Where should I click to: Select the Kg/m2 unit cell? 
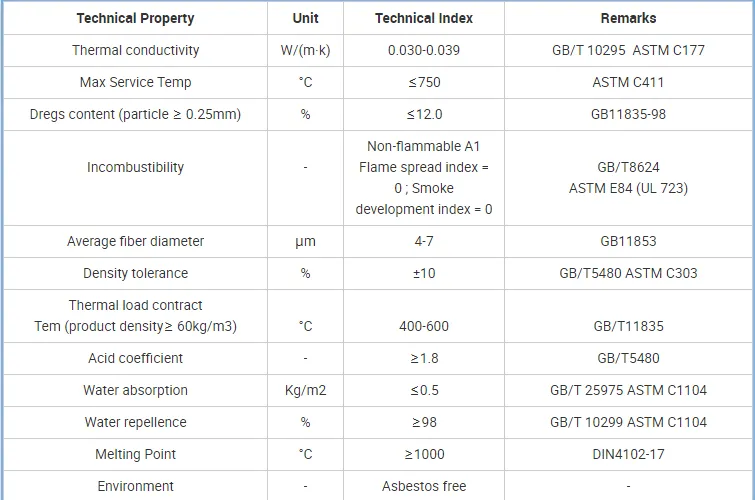(x=305, y=390)
